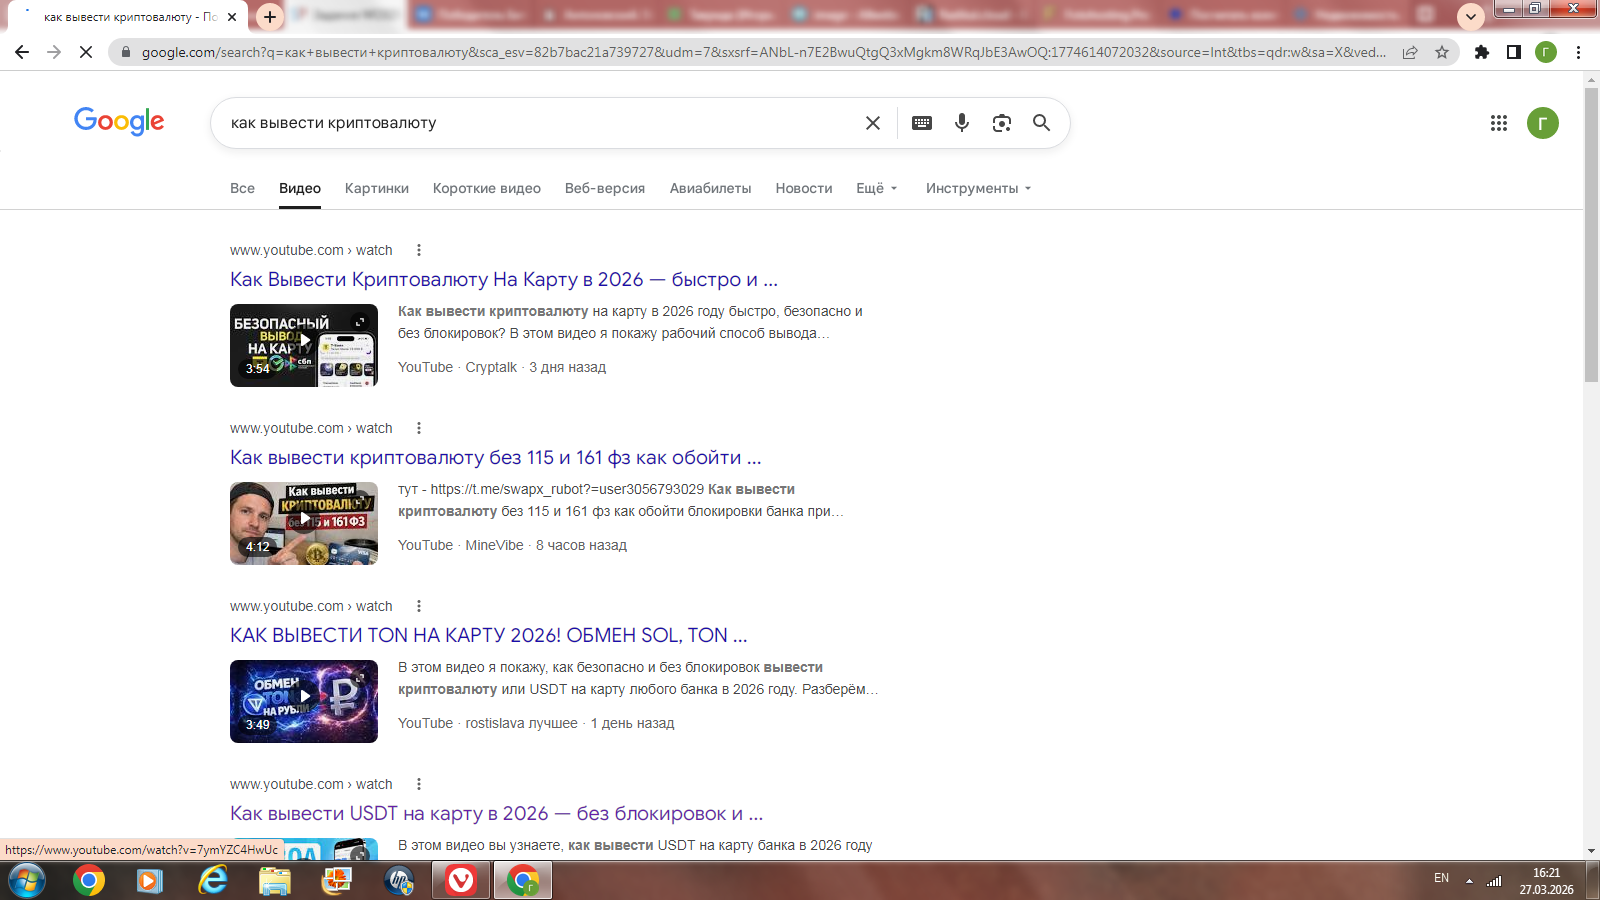This screenshot has height=900, width=1600.
Task: Click the page vertical scrollbar thumb
Action: point(1591,235)
